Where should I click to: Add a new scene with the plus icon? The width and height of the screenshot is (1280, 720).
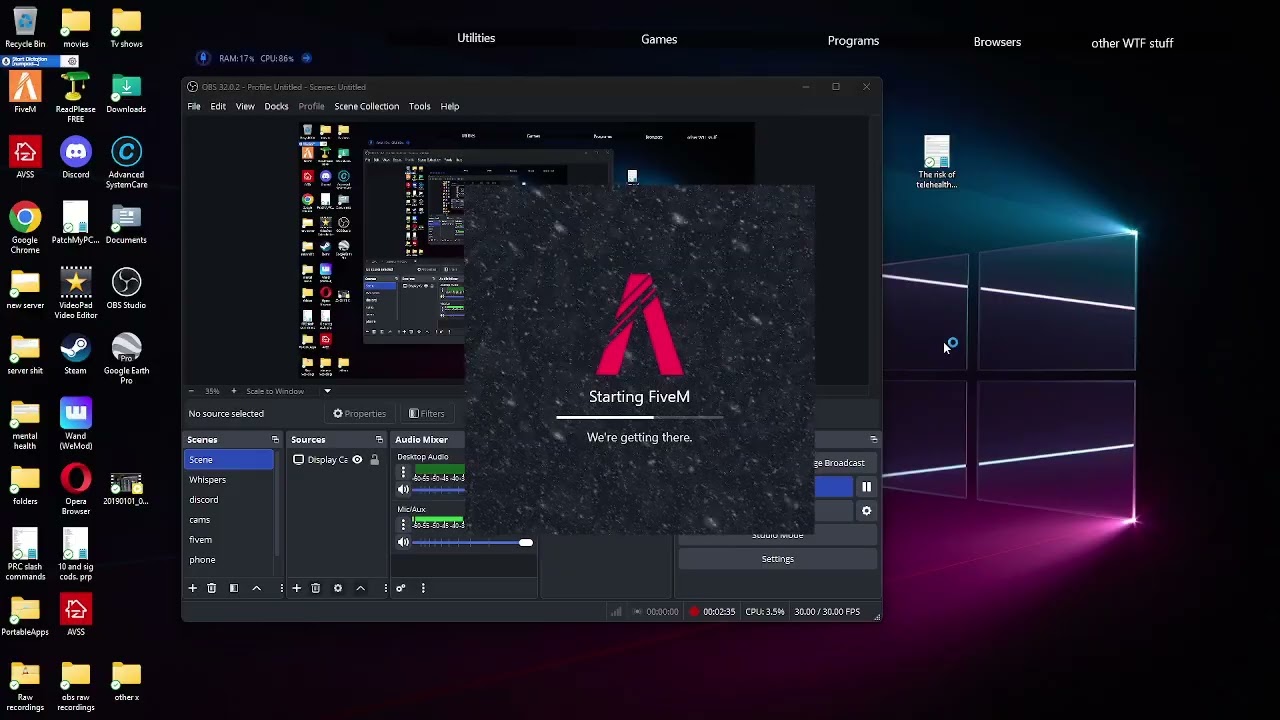point(193,588)
